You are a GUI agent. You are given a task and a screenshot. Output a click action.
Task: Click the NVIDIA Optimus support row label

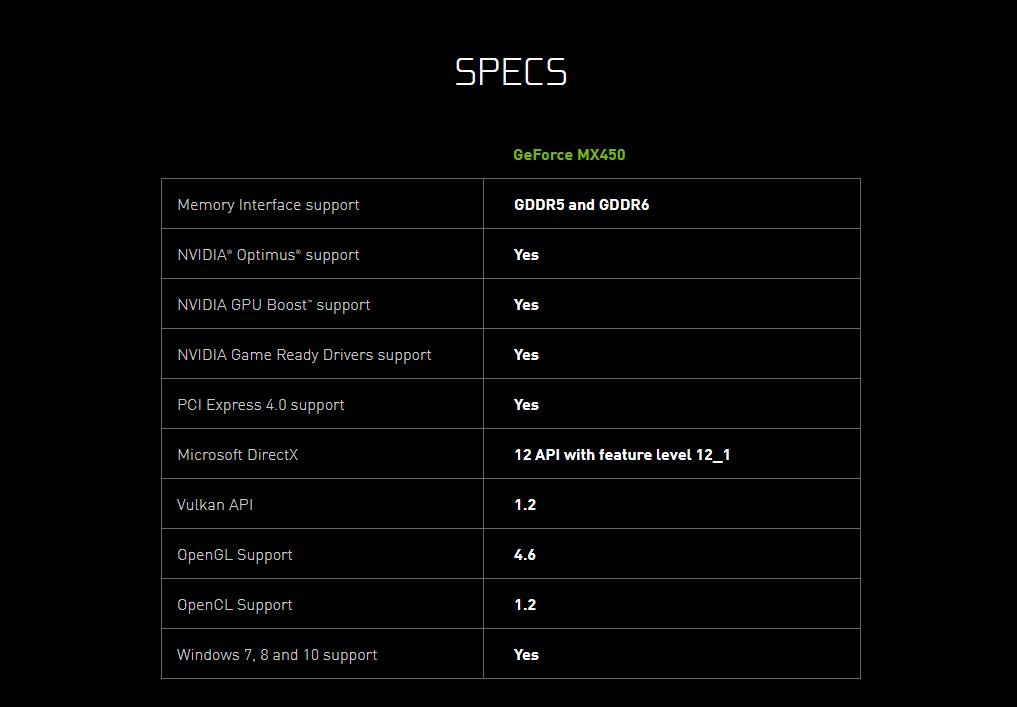(x=268, y=255)
